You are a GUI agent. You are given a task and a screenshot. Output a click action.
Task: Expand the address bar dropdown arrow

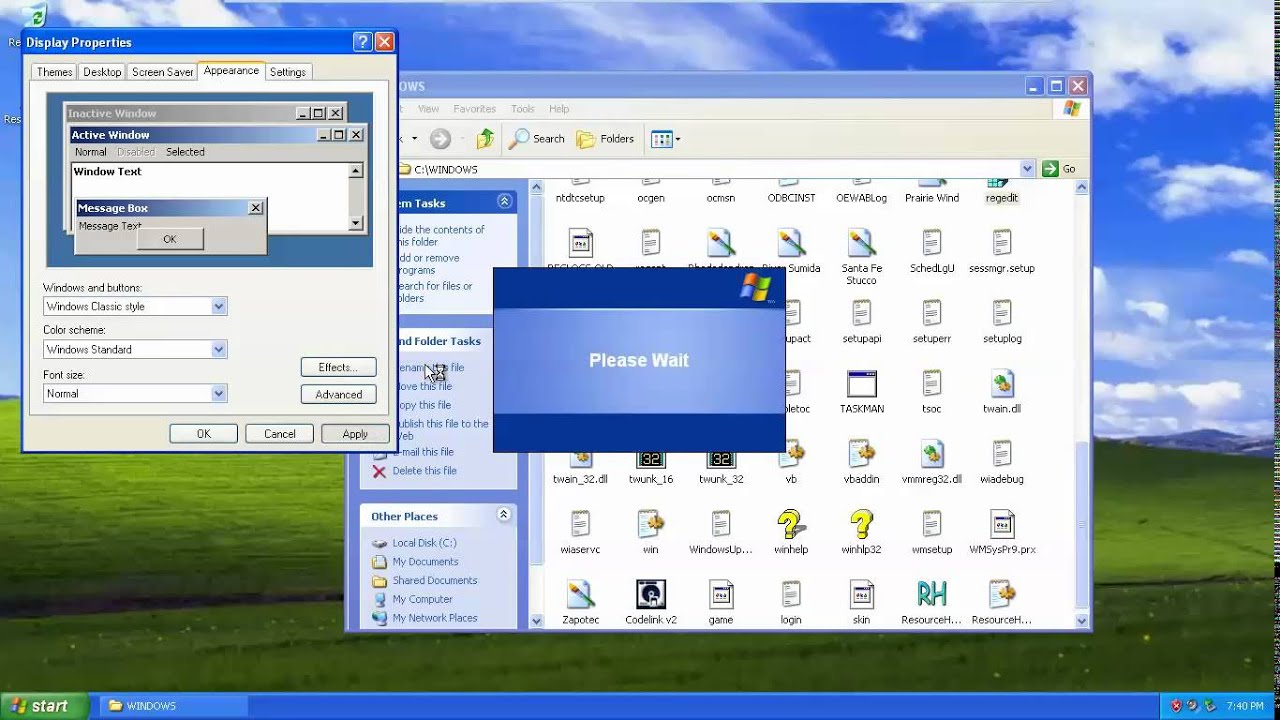[1027, 169]
